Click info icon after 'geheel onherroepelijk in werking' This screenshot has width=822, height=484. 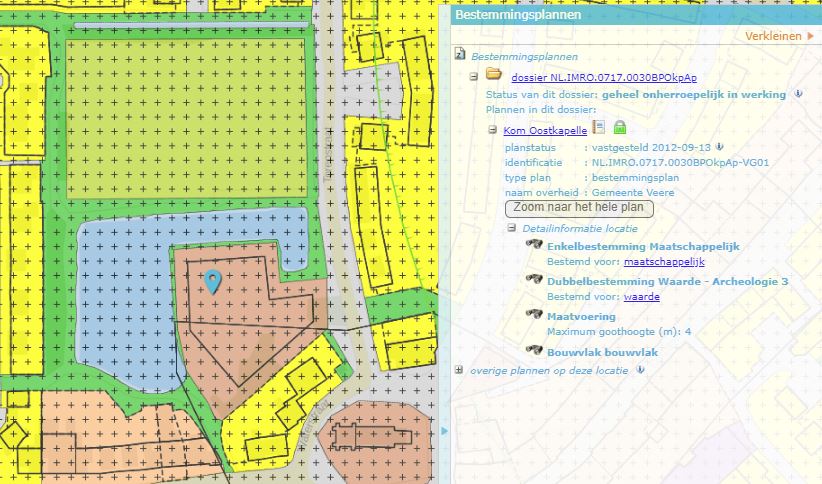coord(798,94)
